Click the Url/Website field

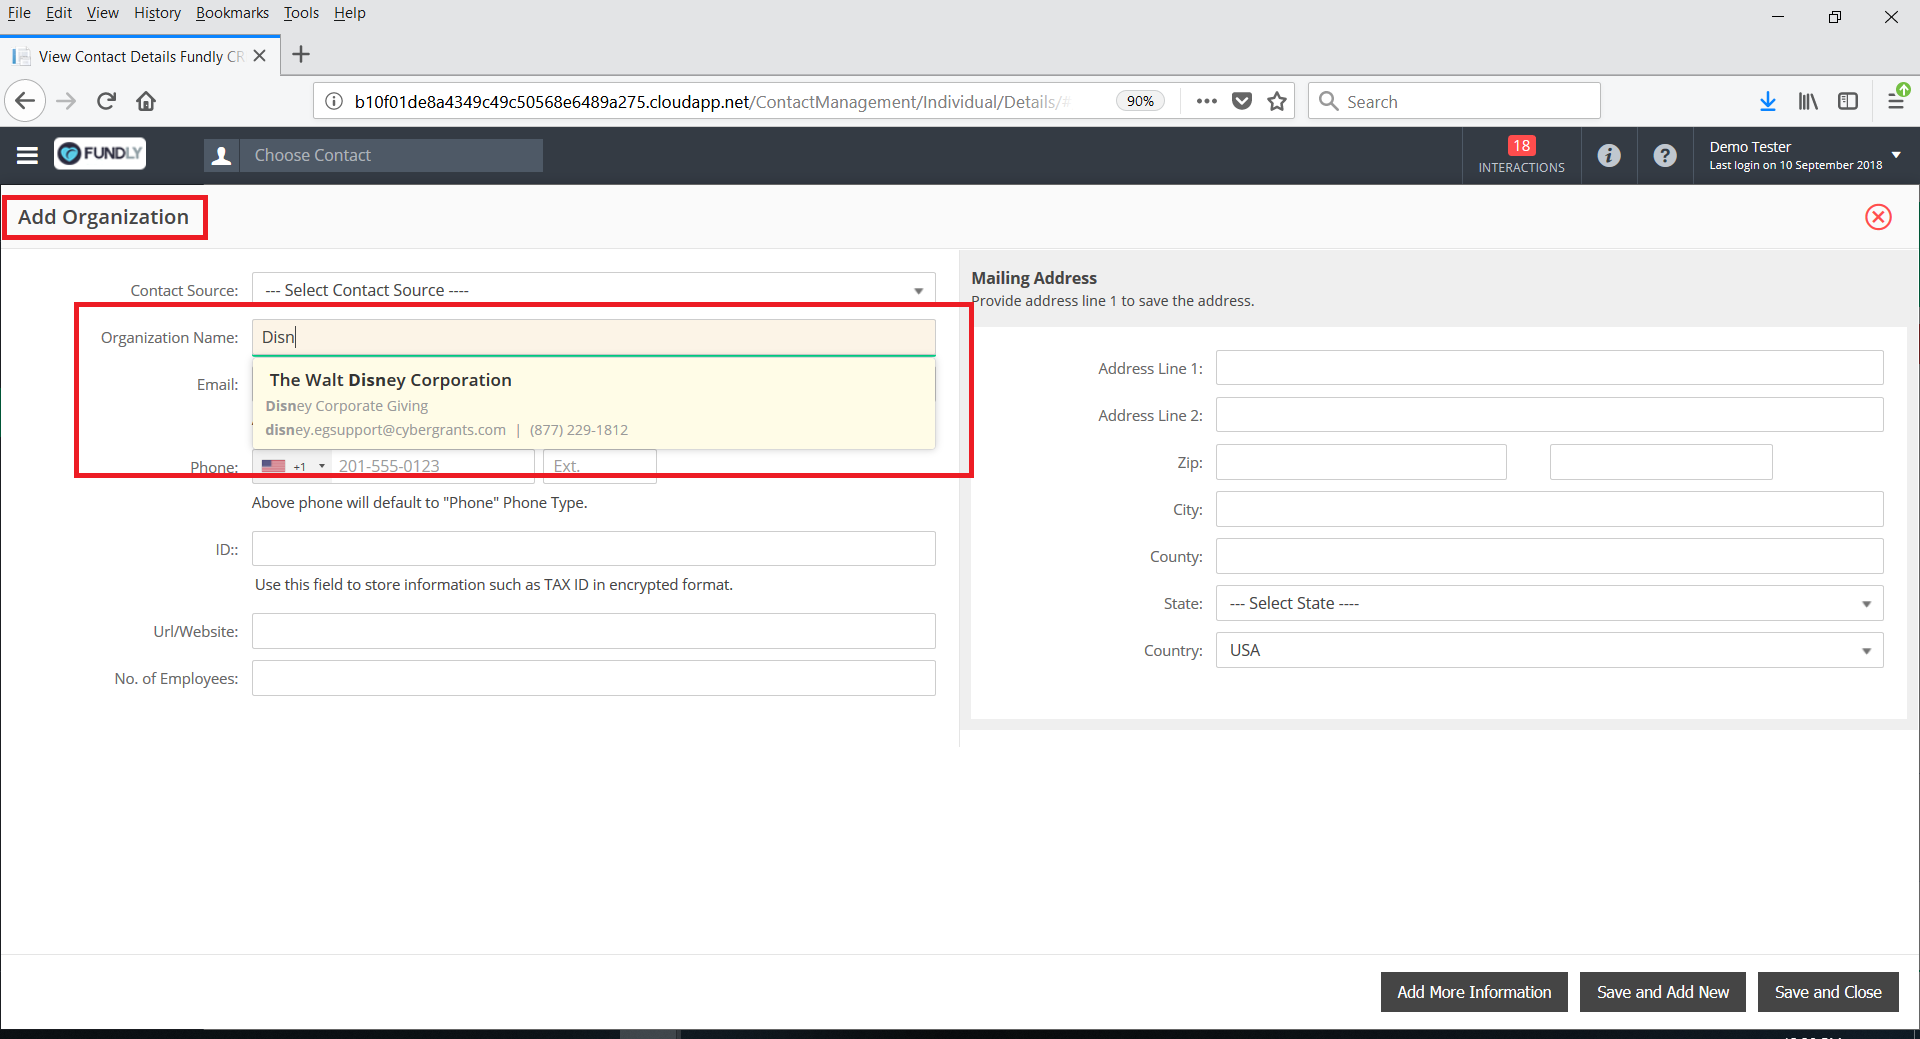(x=593, y=631)
